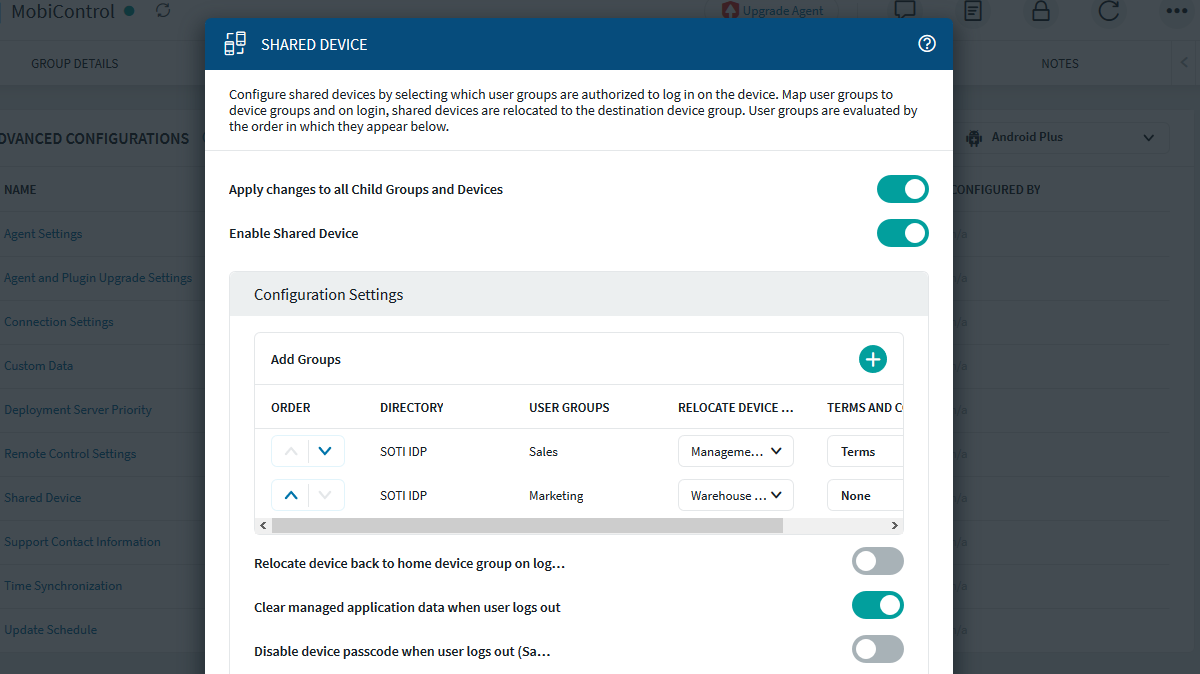
Task: Open the Warehouse relocate dropdown for Marketing
Action: tap(735, 495)
